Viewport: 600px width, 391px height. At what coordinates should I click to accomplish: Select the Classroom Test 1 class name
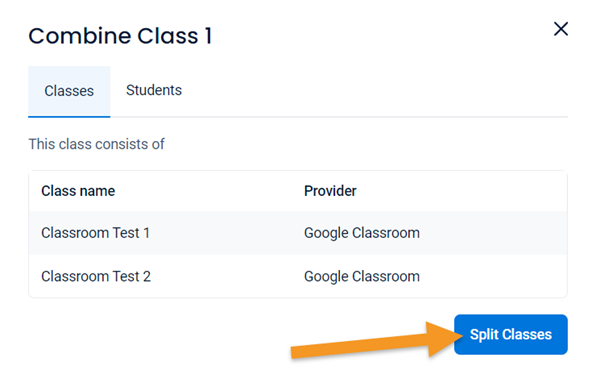[95, 233]
